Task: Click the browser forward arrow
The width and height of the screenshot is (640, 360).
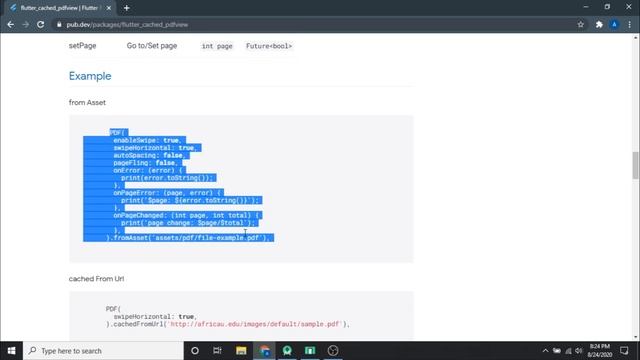Action: coord(25,24)
